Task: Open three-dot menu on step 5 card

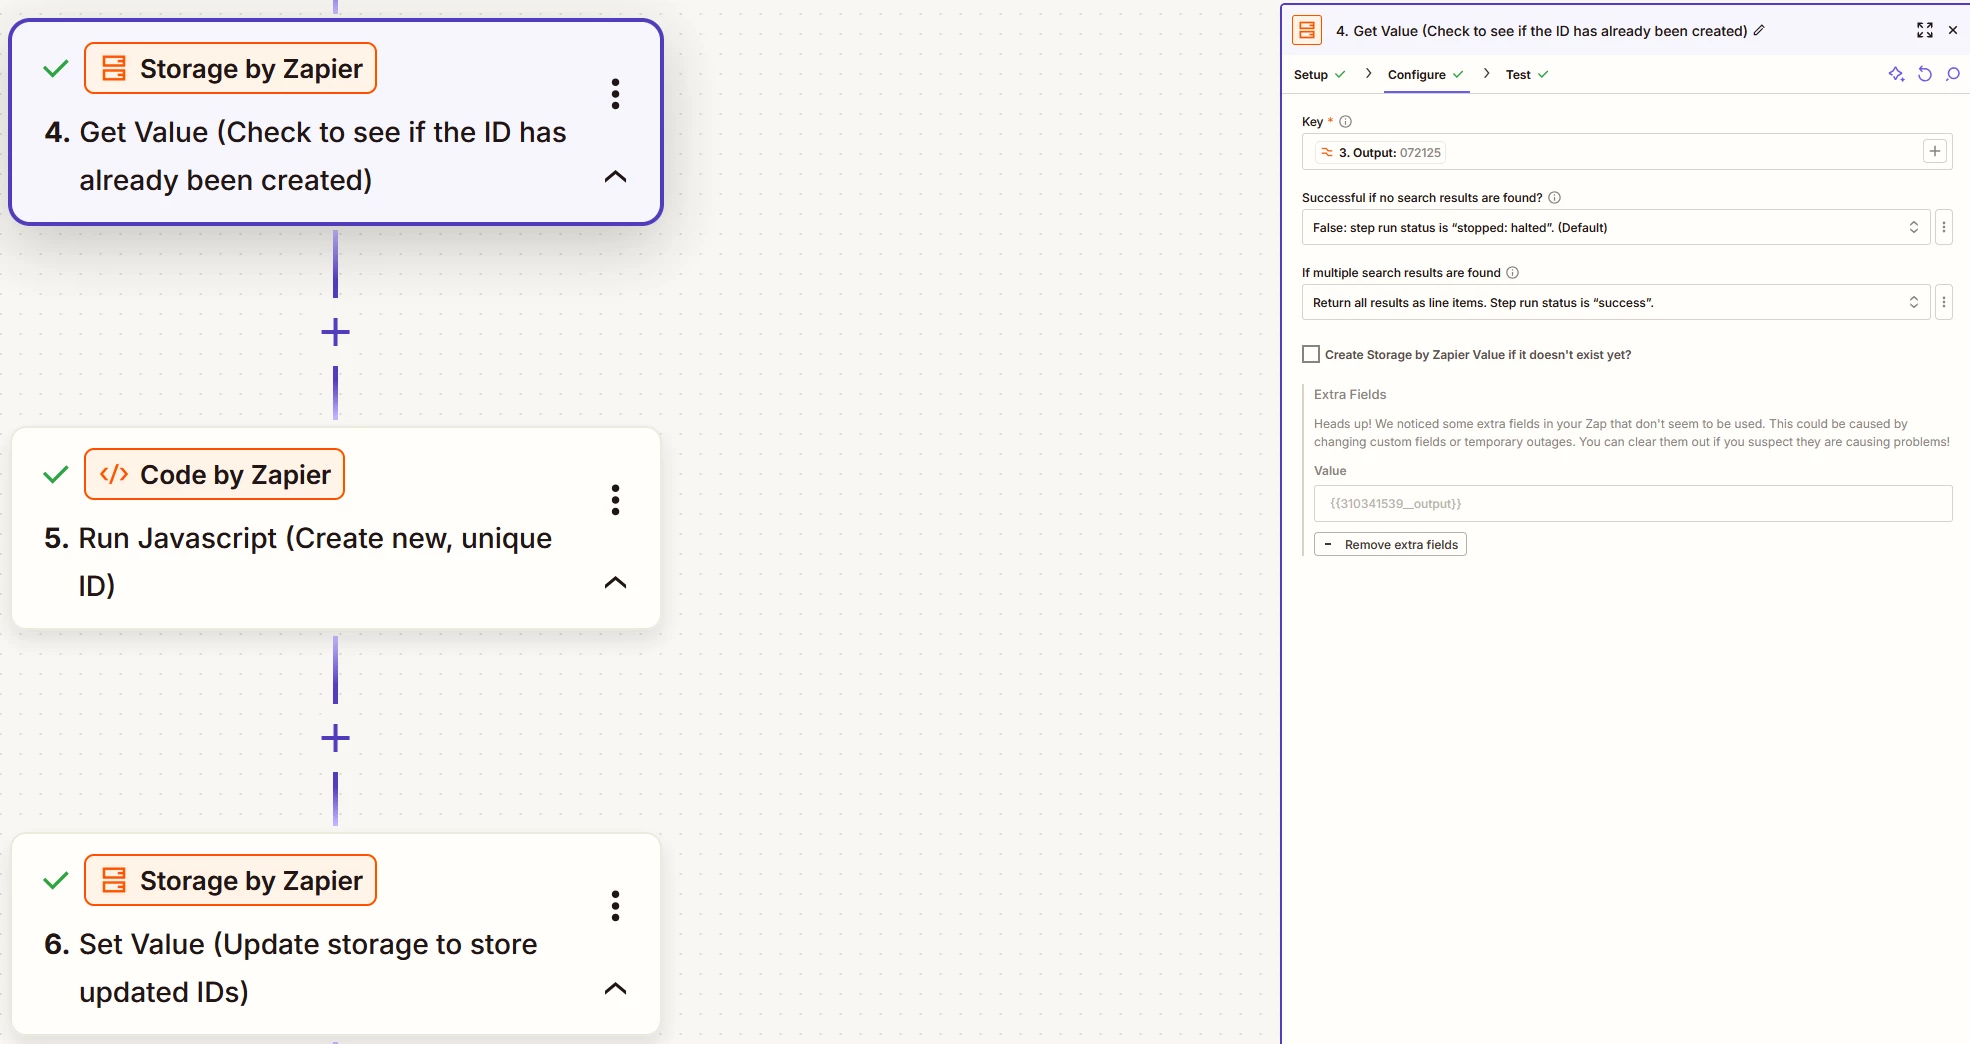Action: tap(615, 500)
